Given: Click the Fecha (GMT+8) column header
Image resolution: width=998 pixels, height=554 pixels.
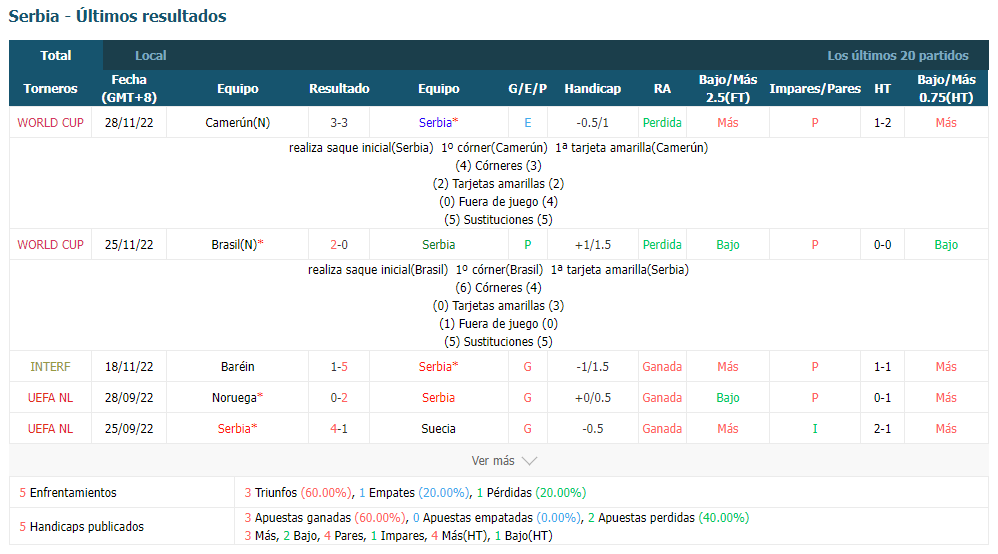Looking at the screenshot, I should (x=129, y=89).
